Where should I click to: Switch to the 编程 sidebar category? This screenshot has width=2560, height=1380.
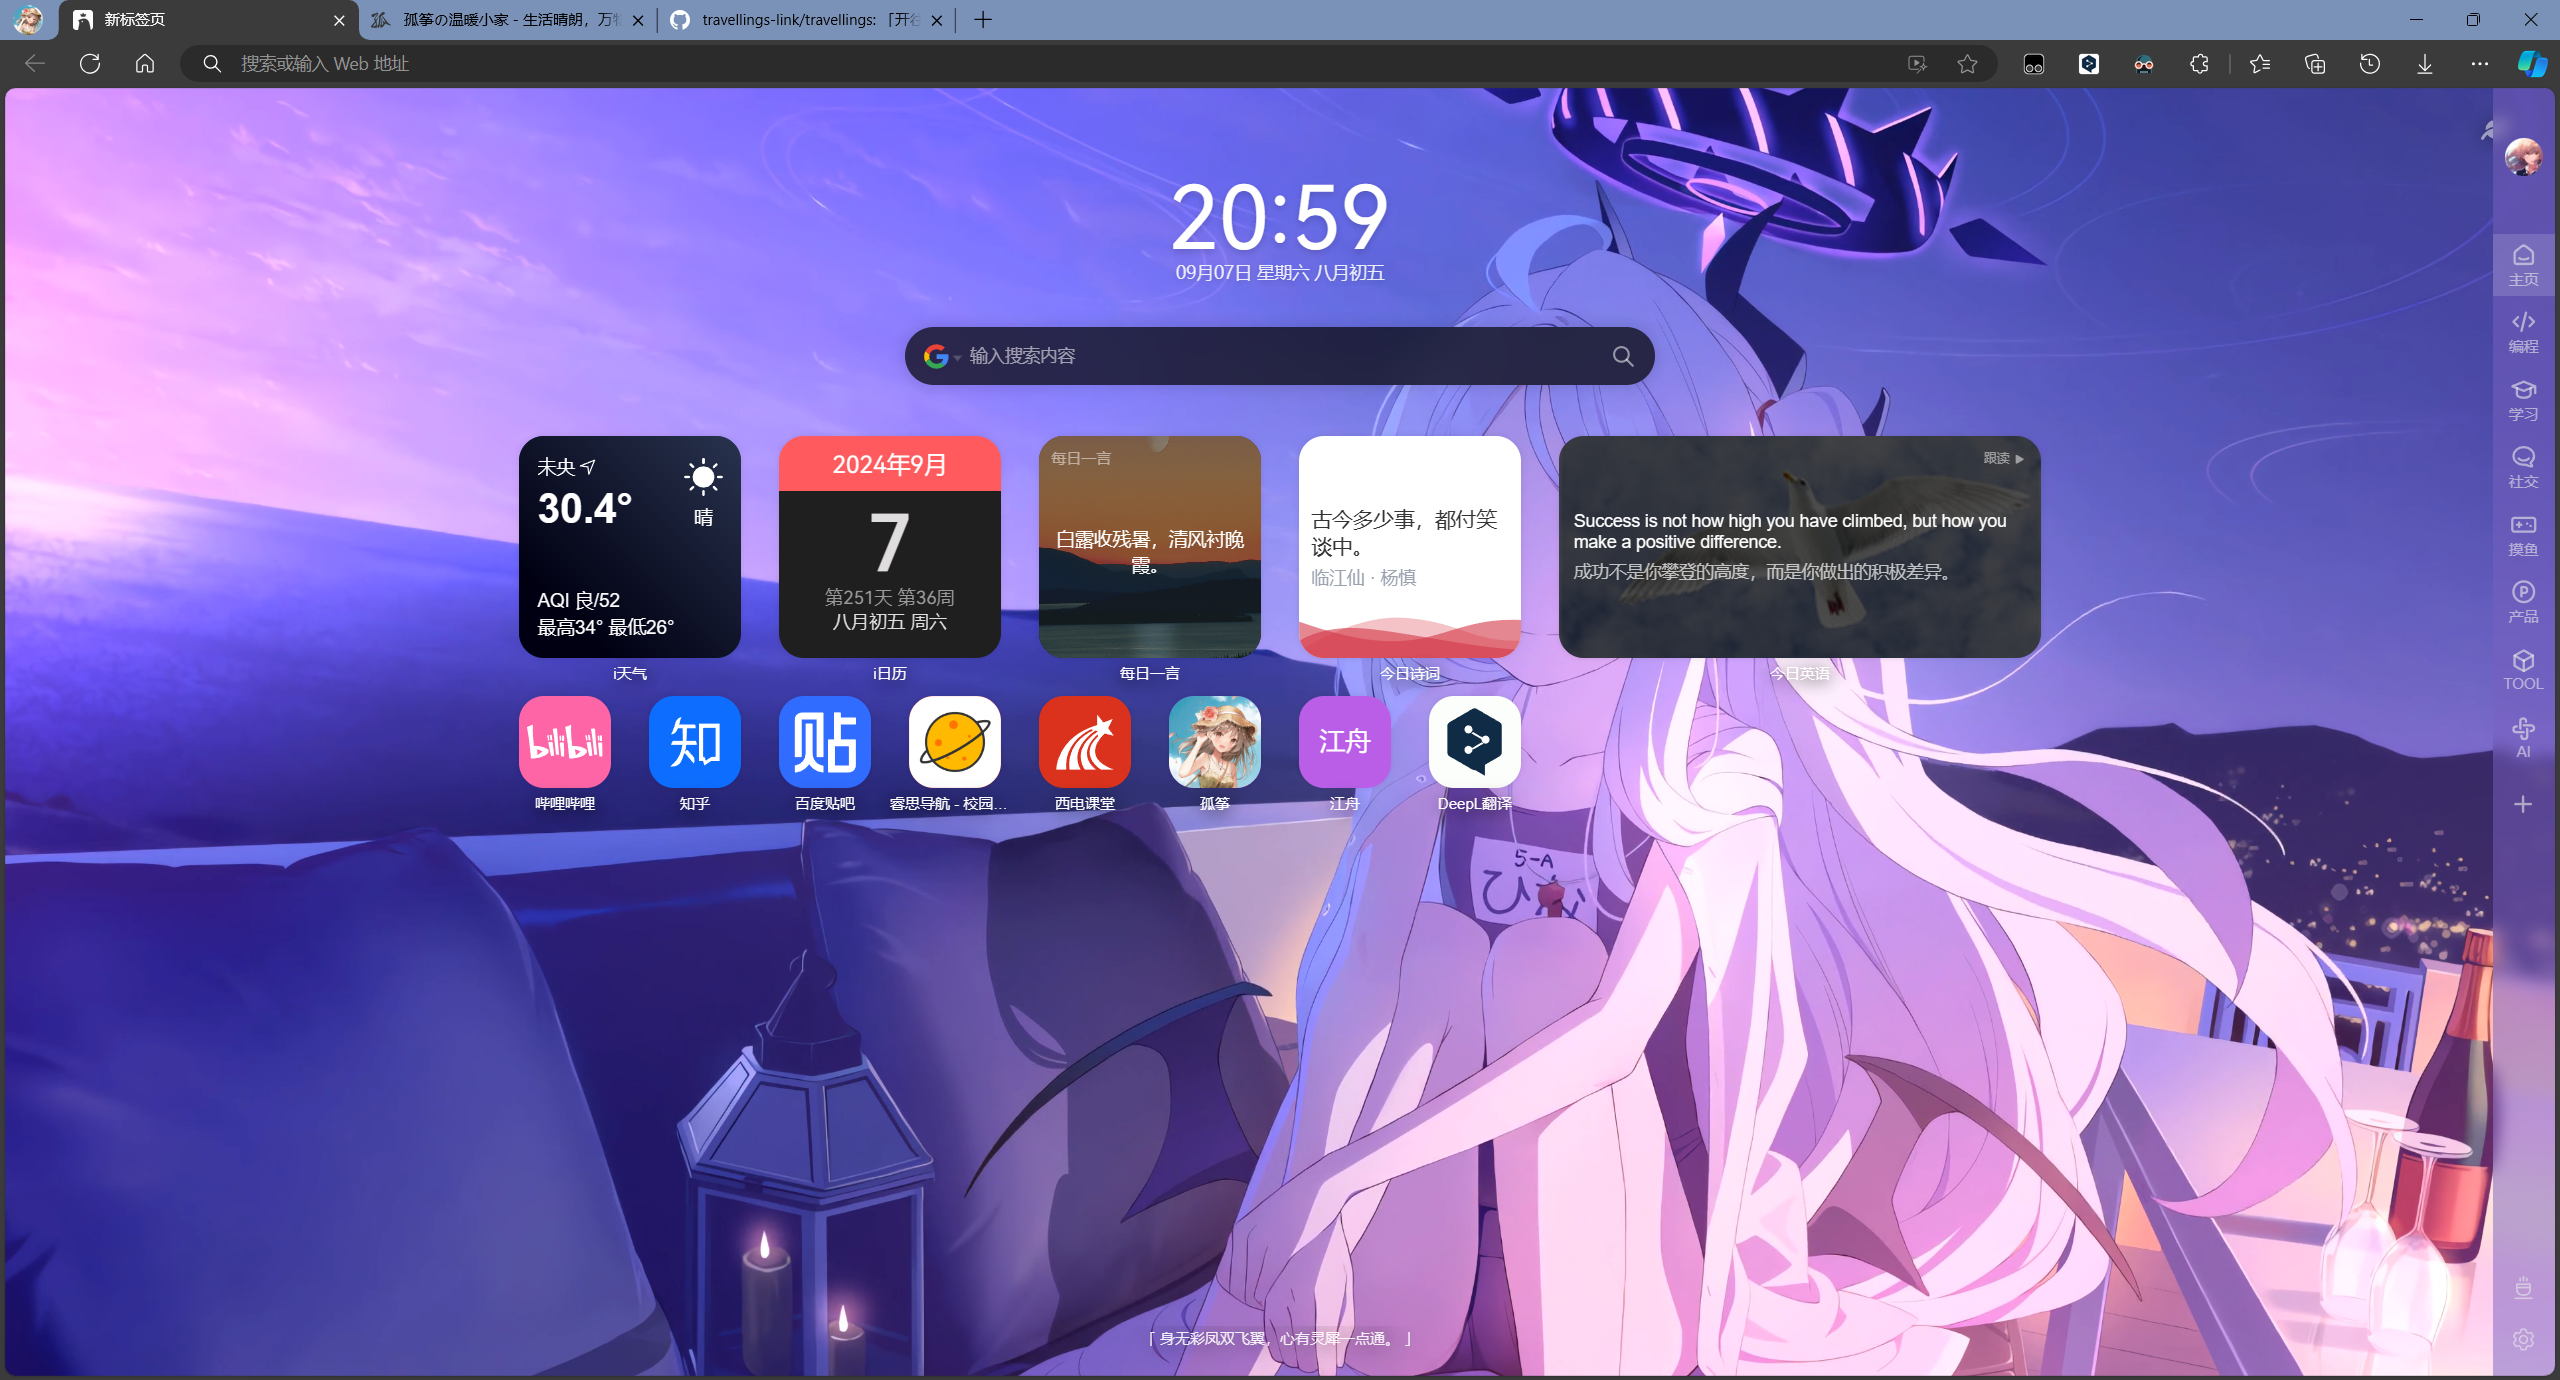click(x=2523, y=331)
